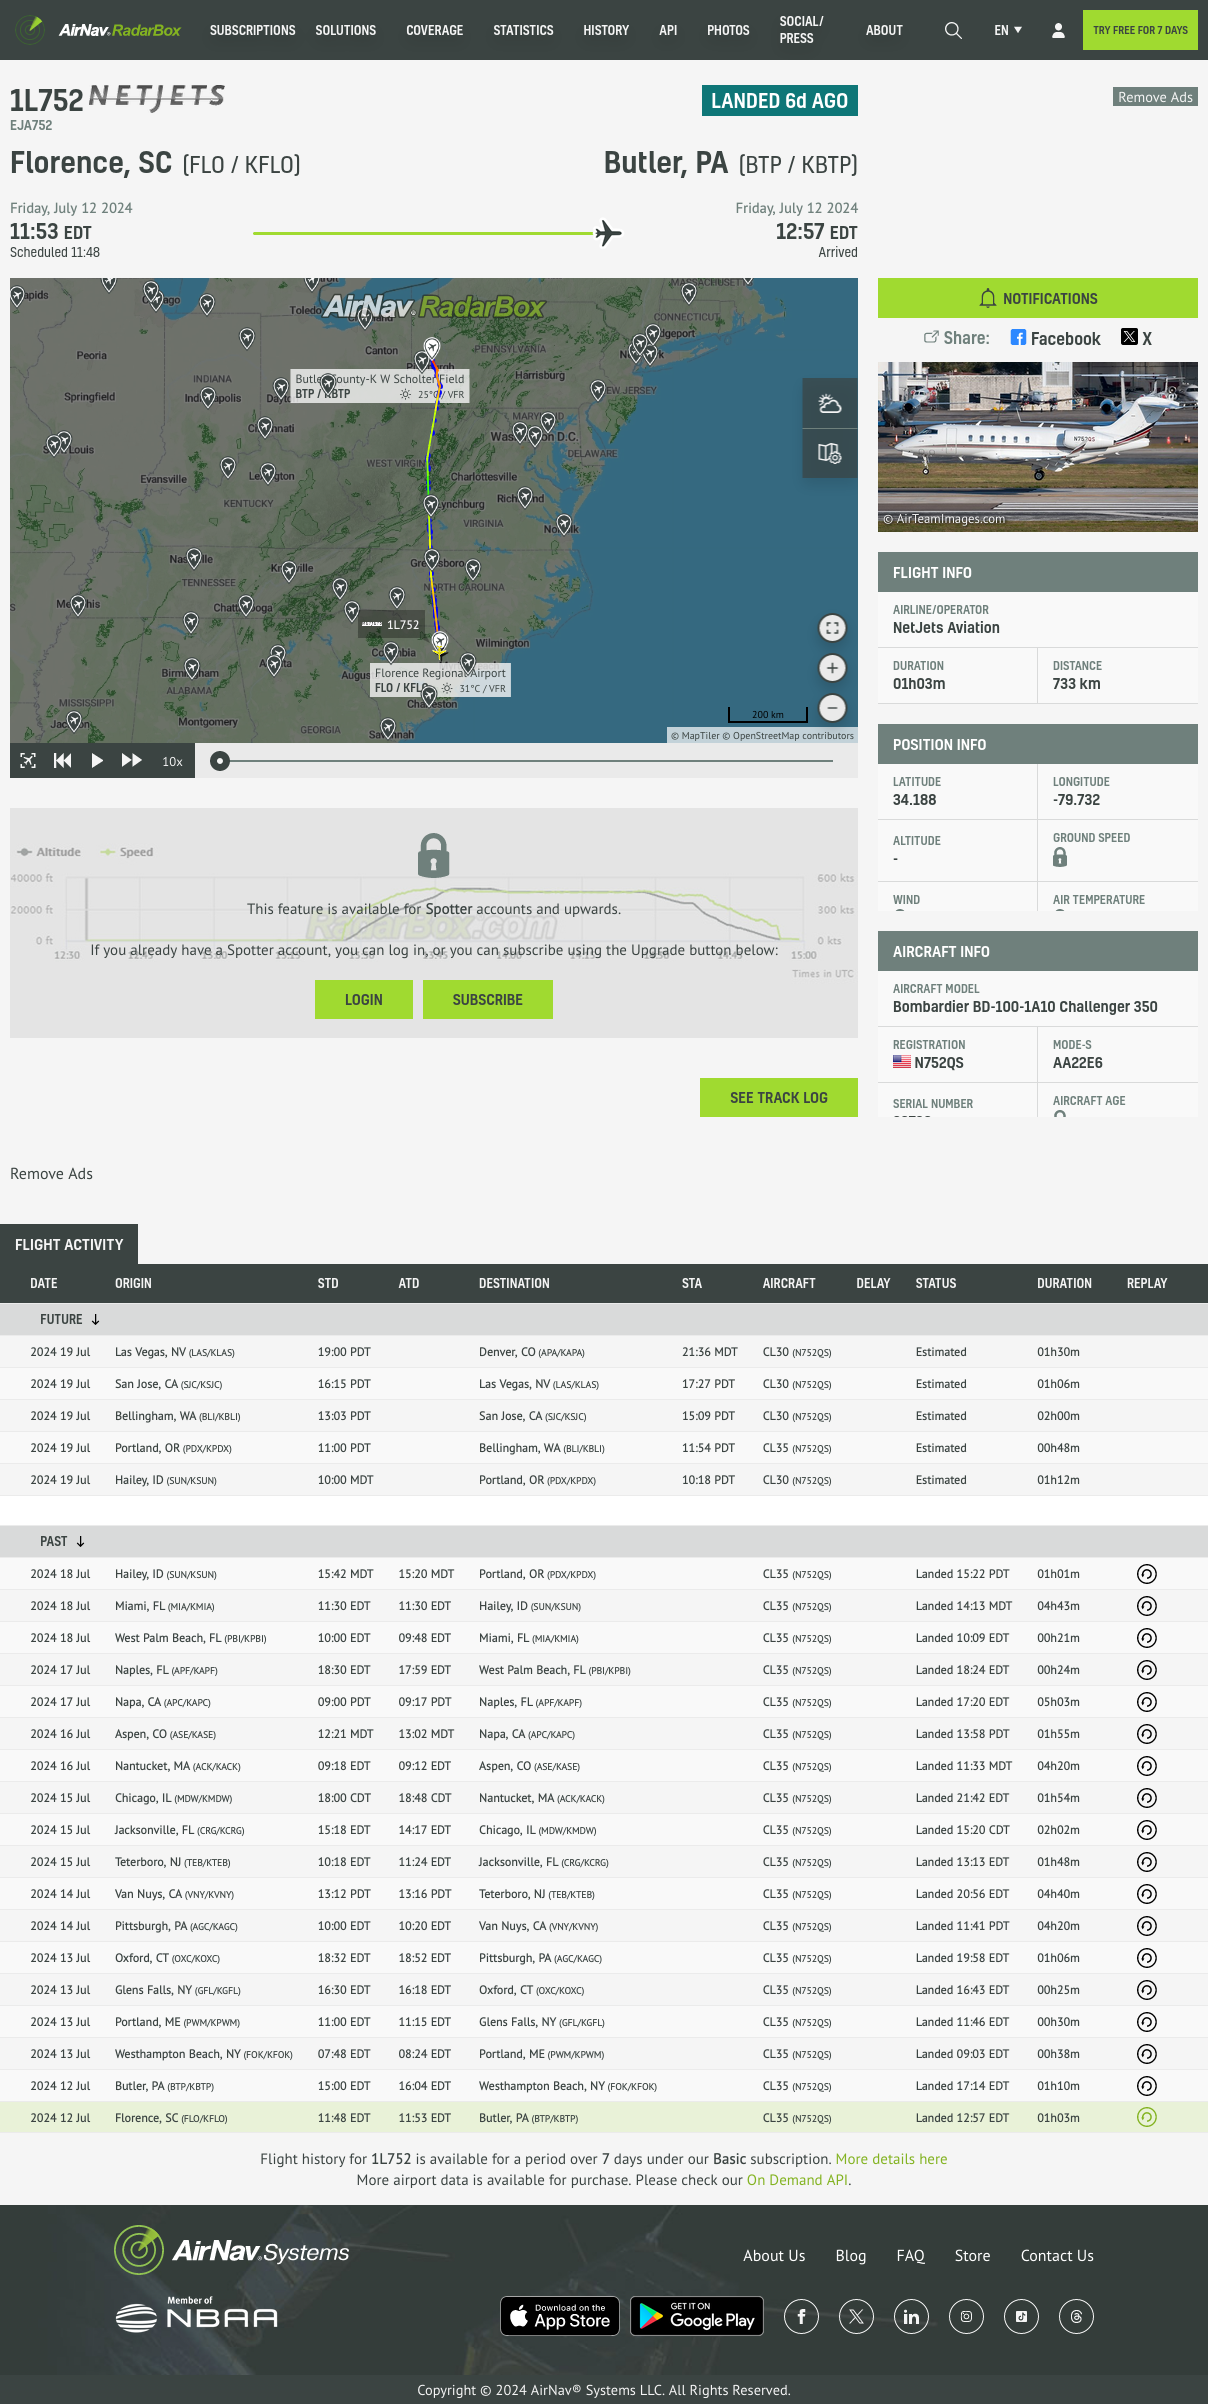Image resolution: width=1208 pixels, height=2404 pixels.
Task: Replay the 14 Jul Van Nuys to Teterboro flight
Action: (x=1147, y=1894)
